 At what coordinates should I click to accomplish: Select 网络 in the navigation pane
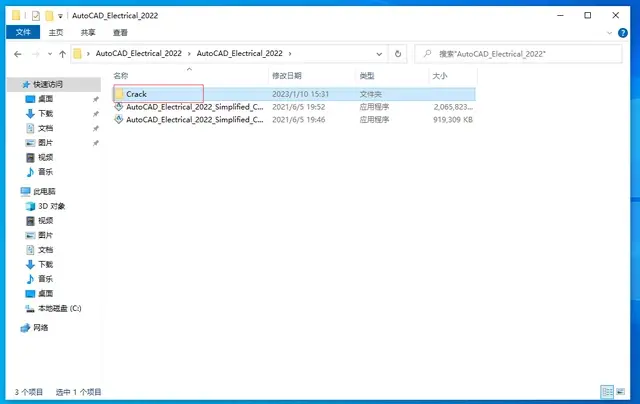(x=40, y=328)
